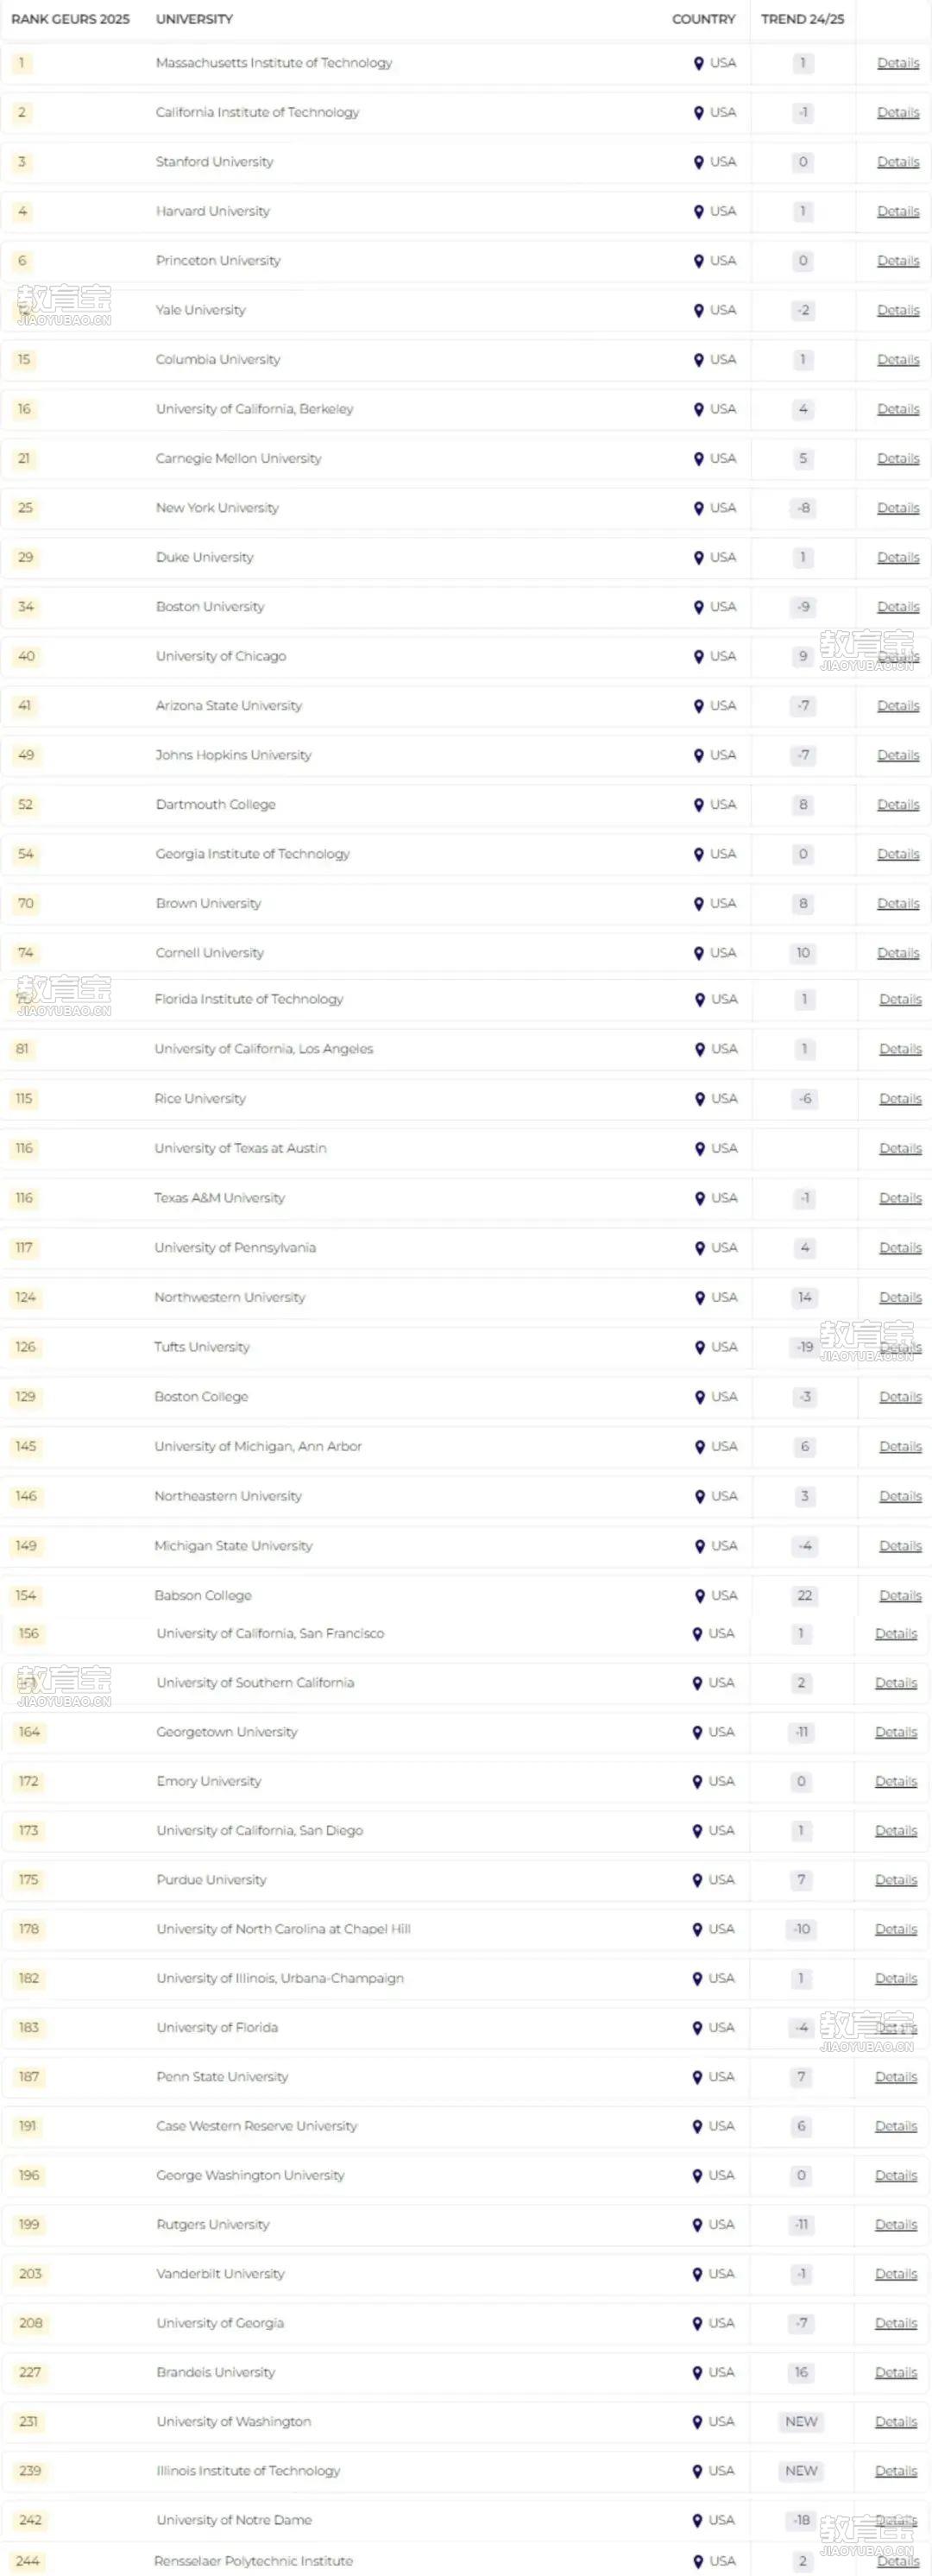The width and height of the screenshot is (932, 2576).
Task: View Details for Carnegie Mellon University
Action: tap(898, 459)
